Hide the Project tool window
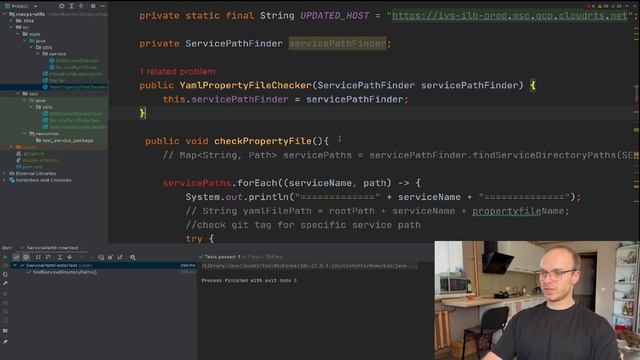This screenshot has height=360, width=640. tap(103, 6)
